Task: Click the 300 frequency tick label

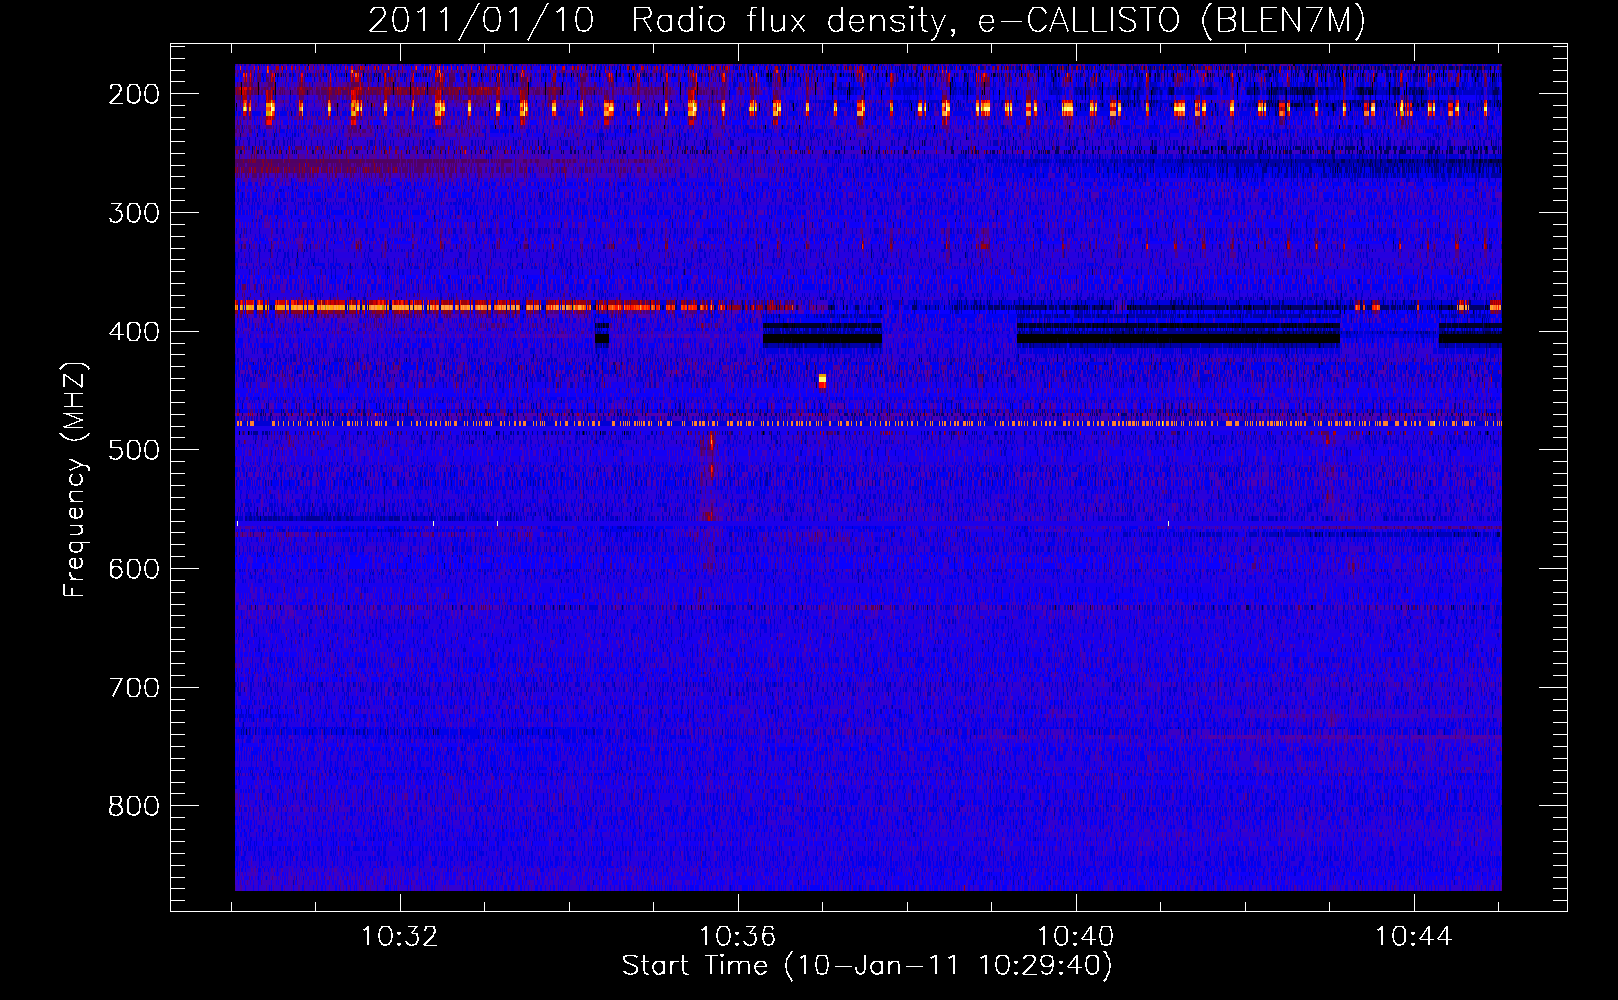Action: (x=134, y=213)
